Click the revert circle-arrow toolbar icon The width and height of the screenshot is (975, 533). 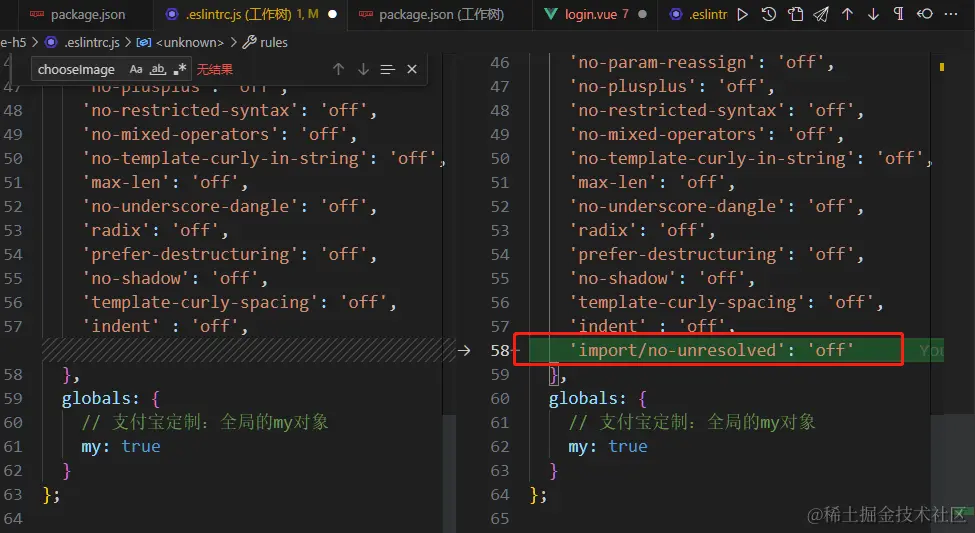coord(925,14)
